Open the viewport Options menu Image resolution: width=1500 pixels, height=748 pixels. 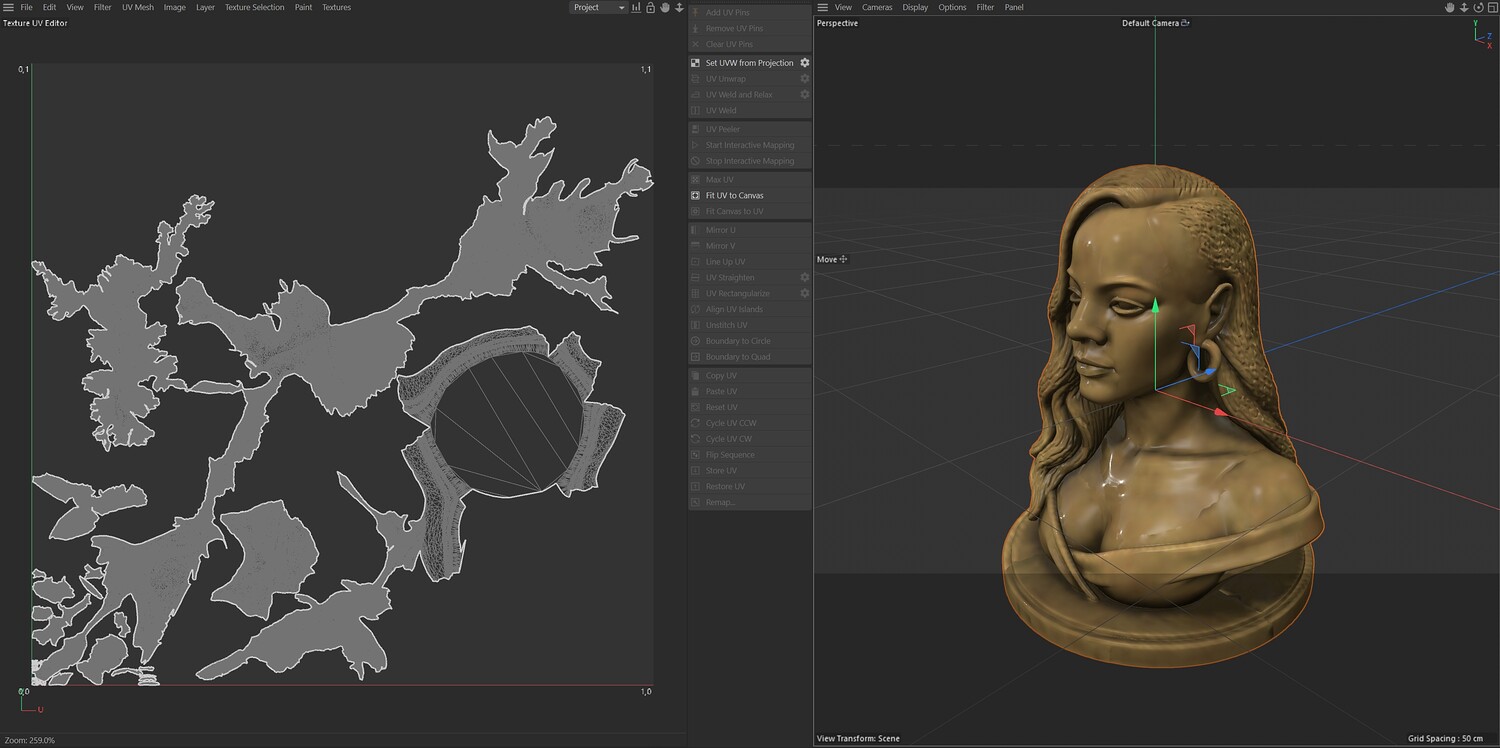point(952,7)
